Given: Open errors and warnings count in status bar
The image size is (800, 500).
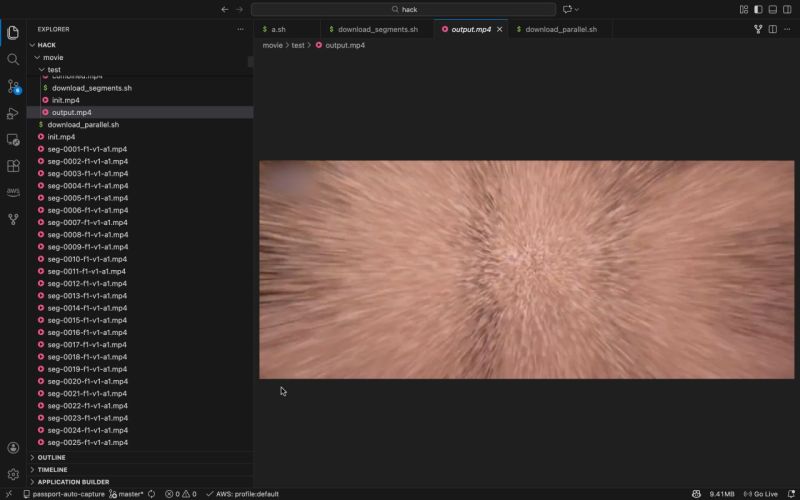Looking at the screenshot, I should 181,494.
